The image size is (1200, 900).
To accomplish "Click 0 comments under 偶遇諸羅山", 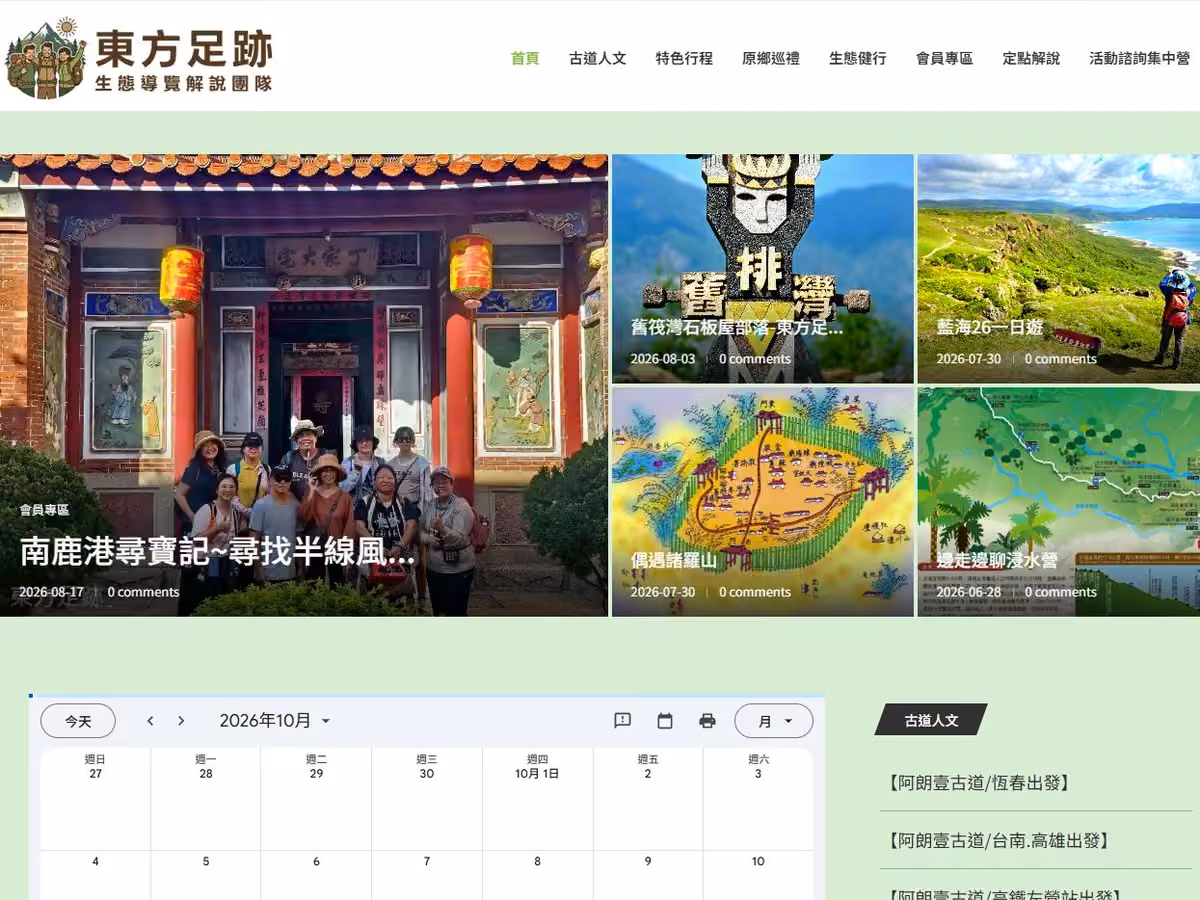I will click(755, 592).
